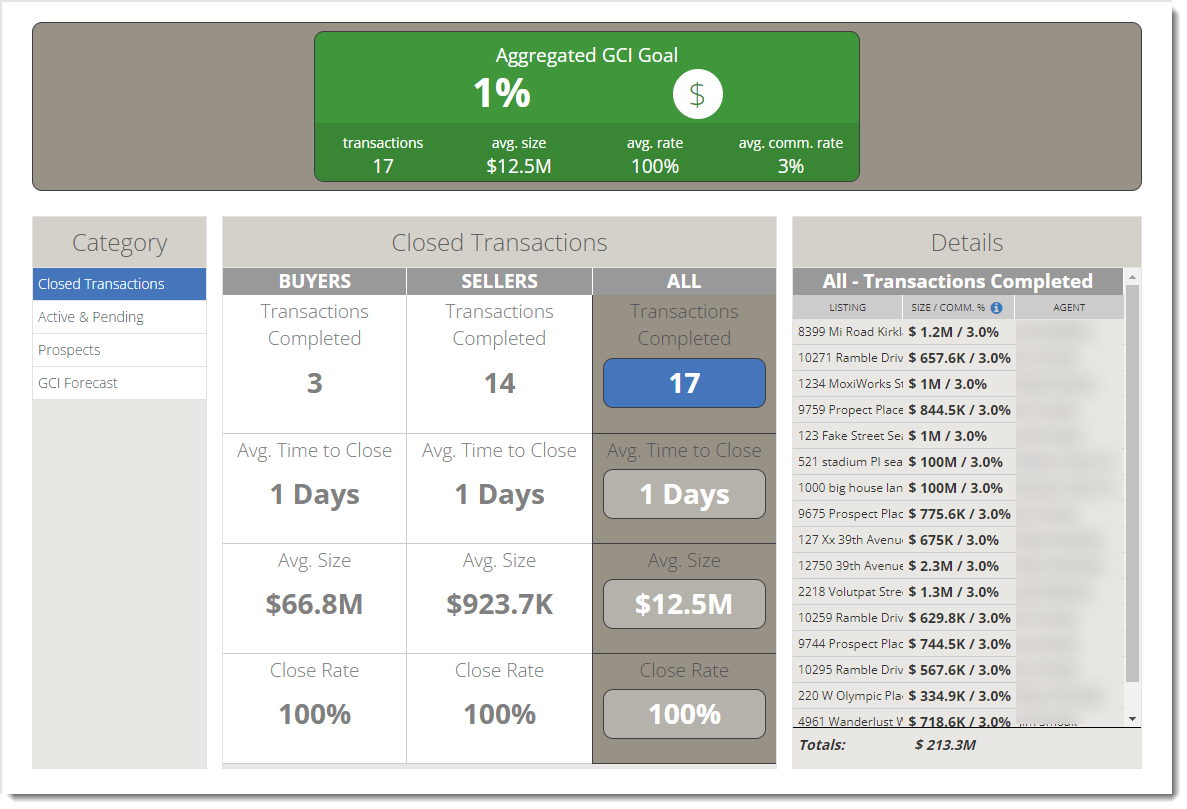The image size is (1187, 809).
Task: Select the 100% close rate button in ALL
Action: coord(684,714)
